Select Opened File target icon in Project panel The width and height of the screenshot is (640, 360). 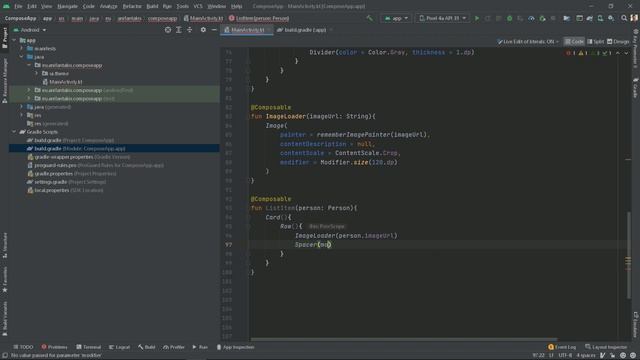168,30
